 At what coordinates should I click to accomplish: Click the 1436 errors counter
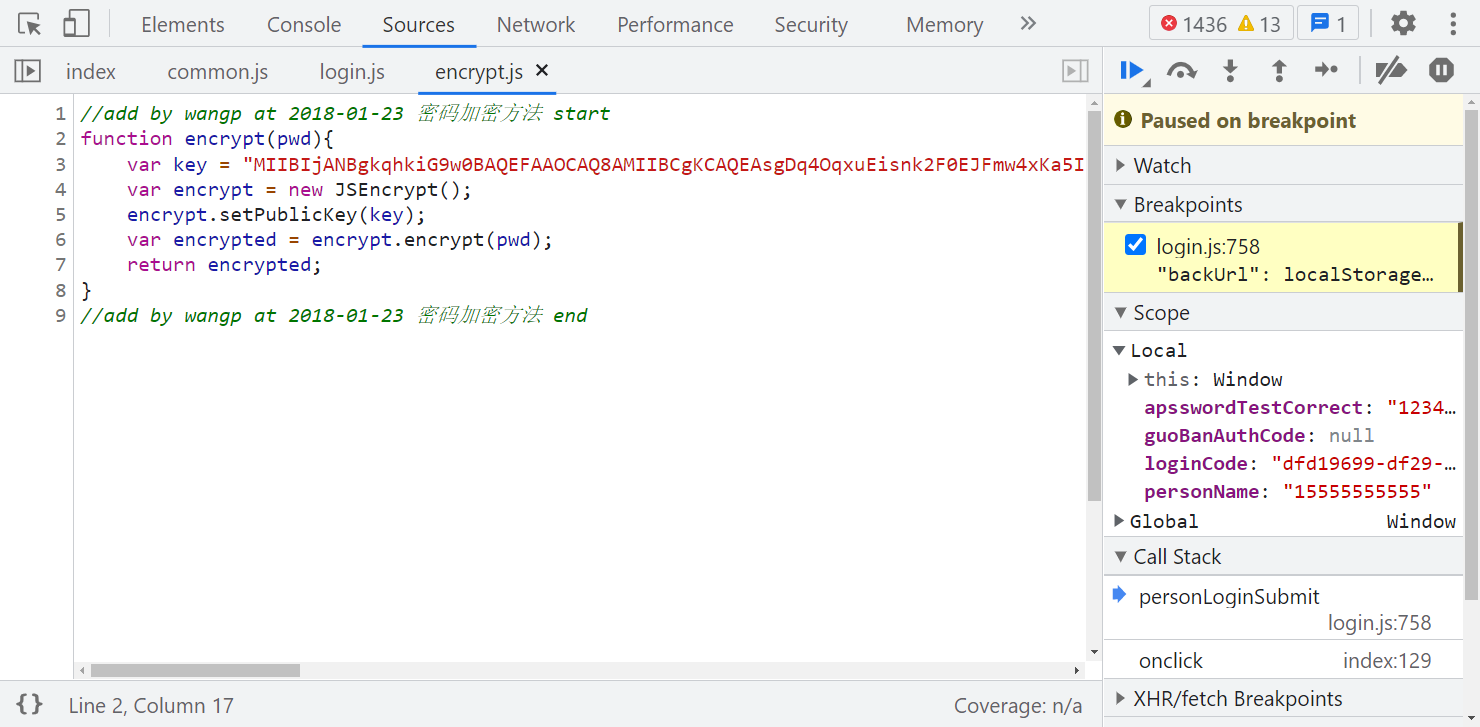(x=1193, y=24)
